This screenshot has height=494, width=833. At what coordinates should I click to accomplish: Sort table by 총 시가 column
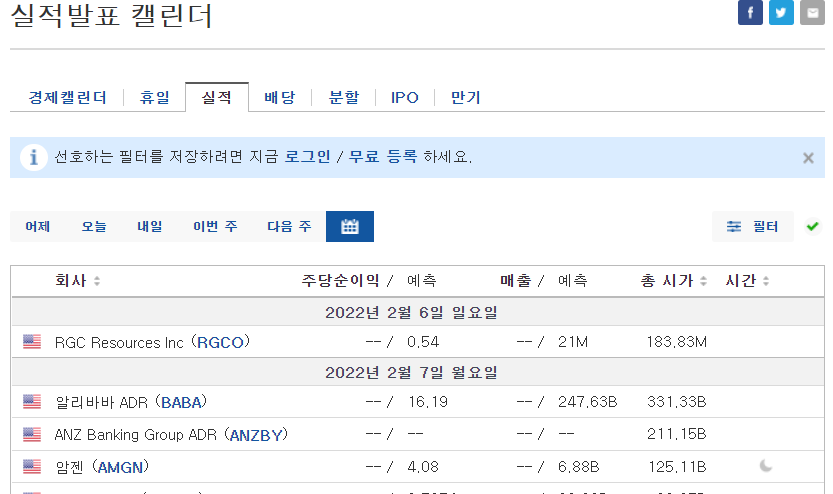[x=674, y=280]
